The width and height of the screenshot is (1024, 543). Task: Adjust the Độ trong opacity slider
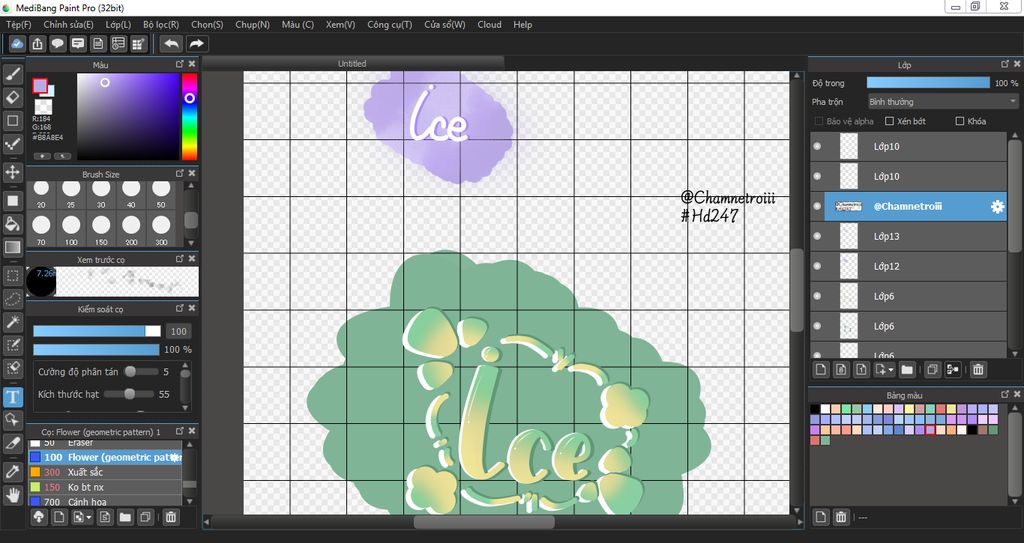(928, 82)
